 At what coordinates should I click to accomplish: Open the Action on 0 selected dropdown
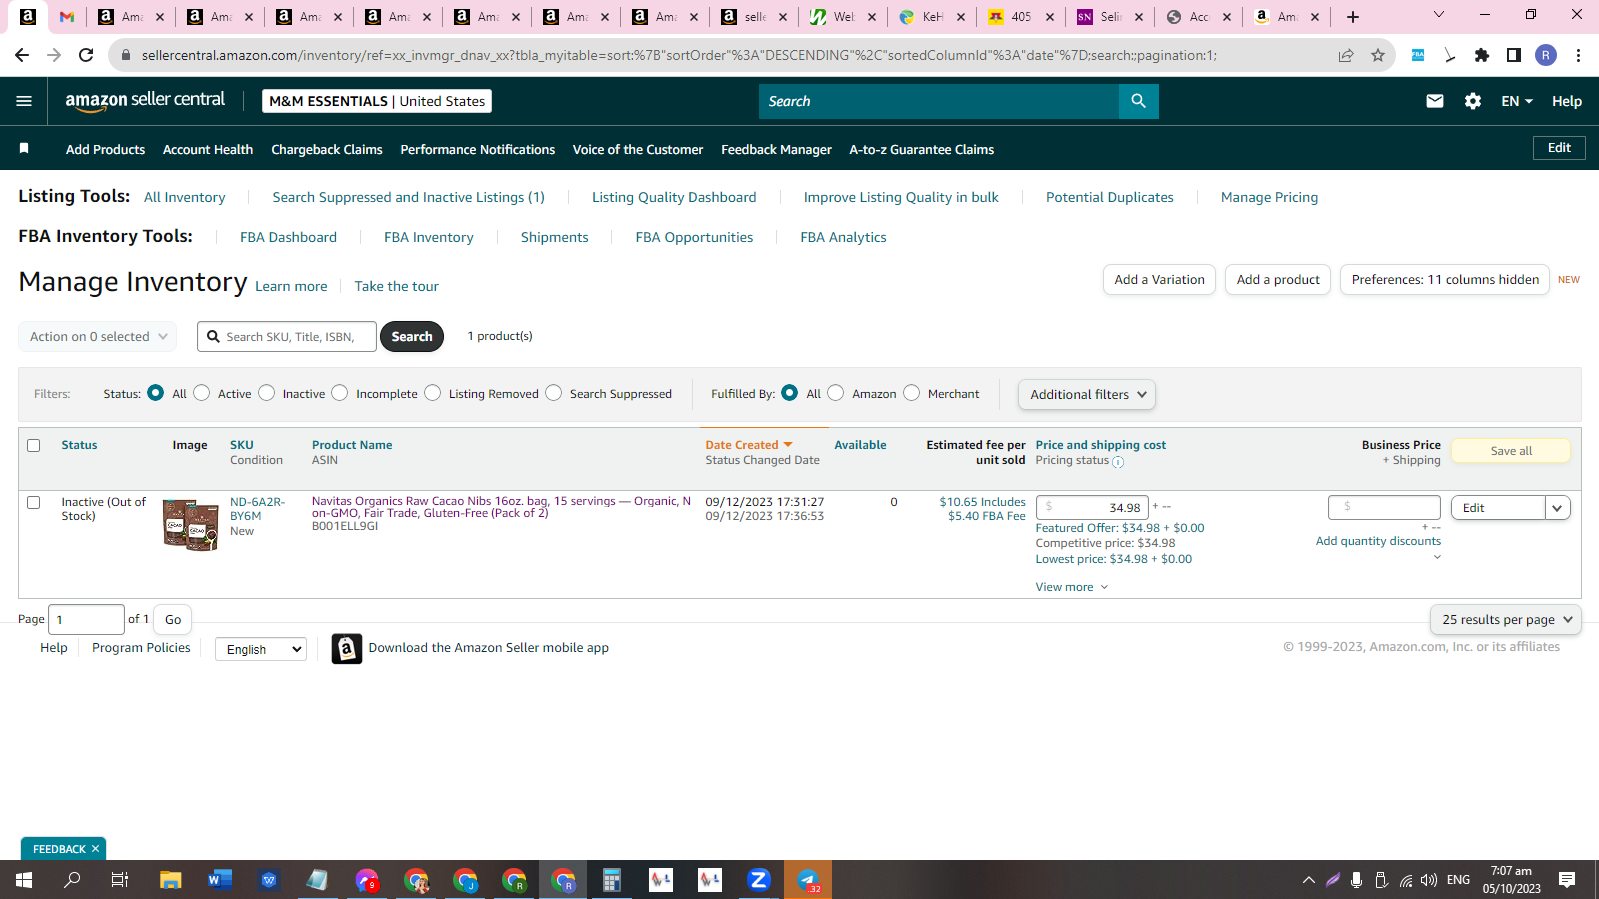98,337
